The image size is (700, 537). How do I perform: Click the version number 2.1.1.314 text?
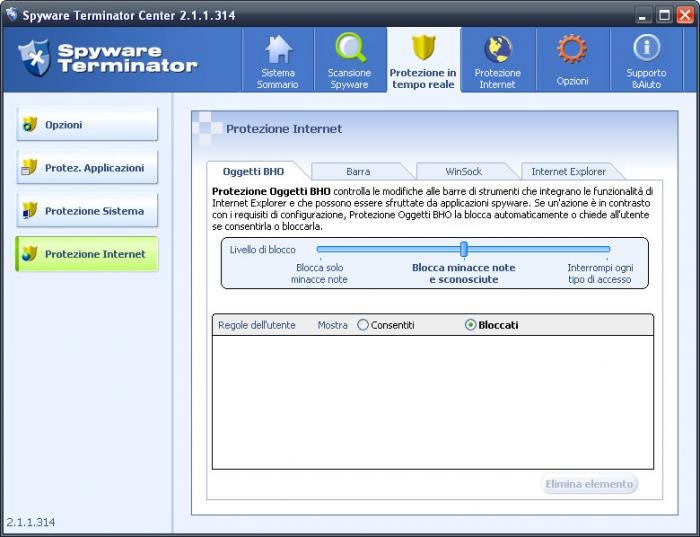(x=31, y=522)
